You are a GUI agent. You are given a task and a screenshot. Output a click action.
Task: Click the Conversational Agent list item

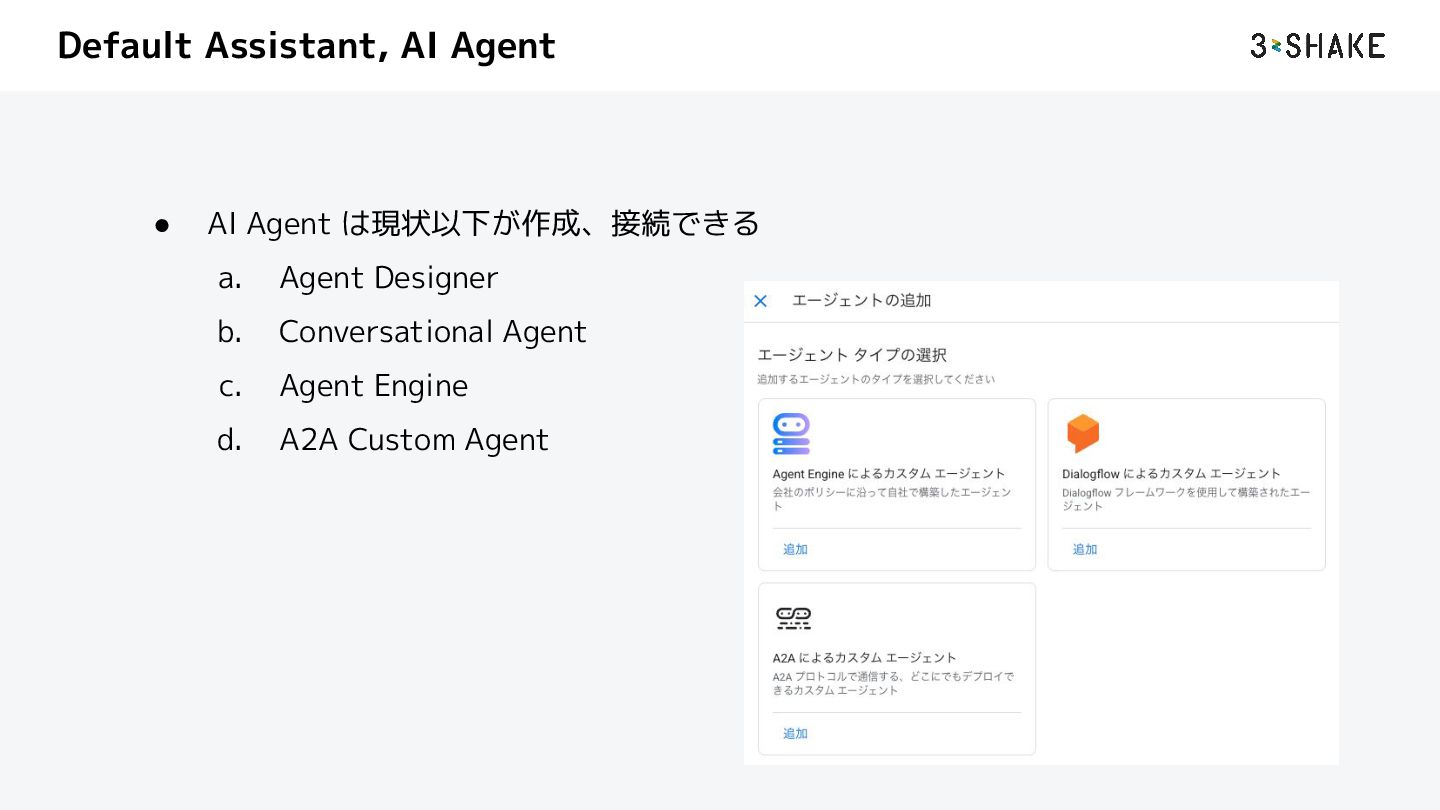[432, 332]
